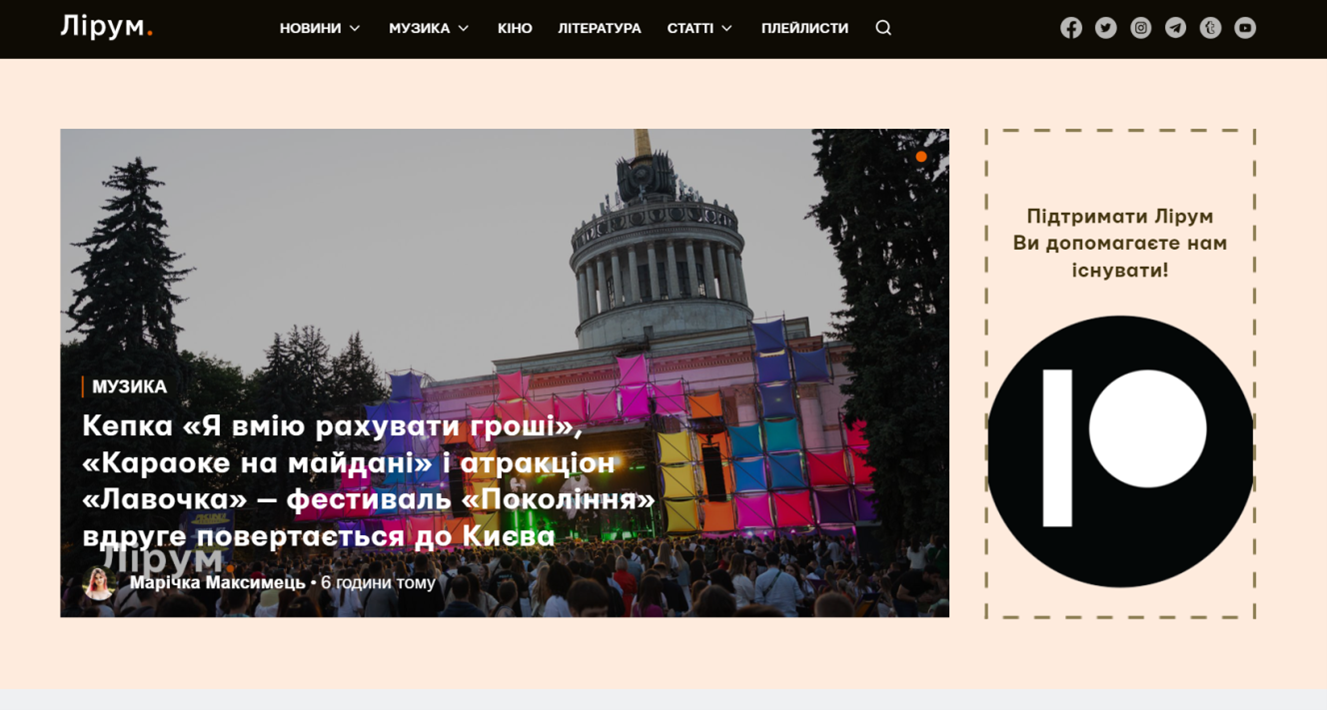The width and height of the screenshot is (1327, 710).
Task: Click the Patreon logo circle
Action: pyautogui.click(x=1120, y=451)
